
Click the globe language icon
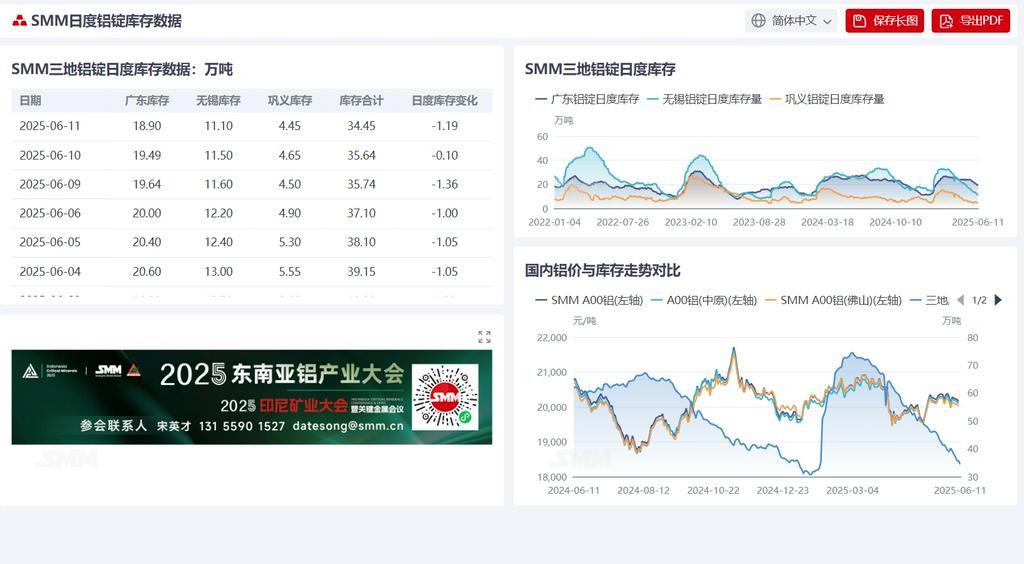point(758,21)
